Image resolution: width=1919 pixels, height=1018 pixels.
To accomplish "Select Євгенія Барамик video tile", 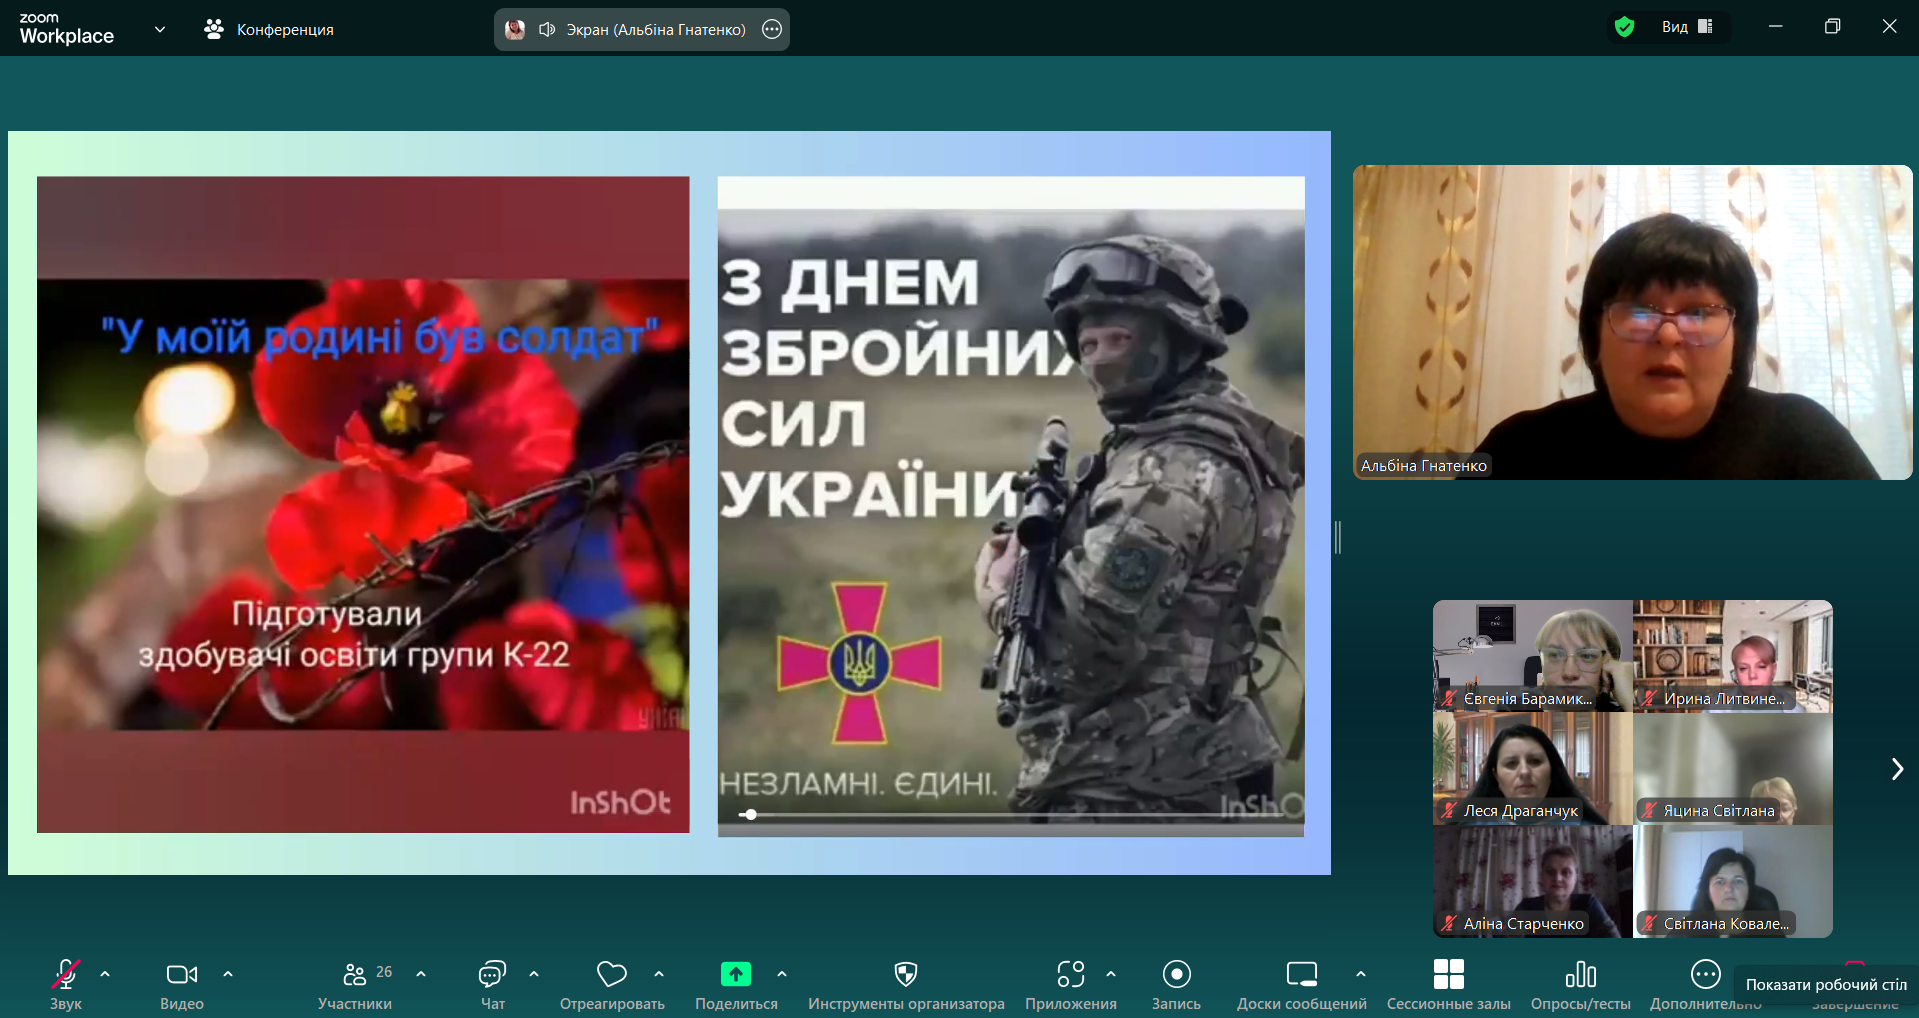I will coord(1533,656).
